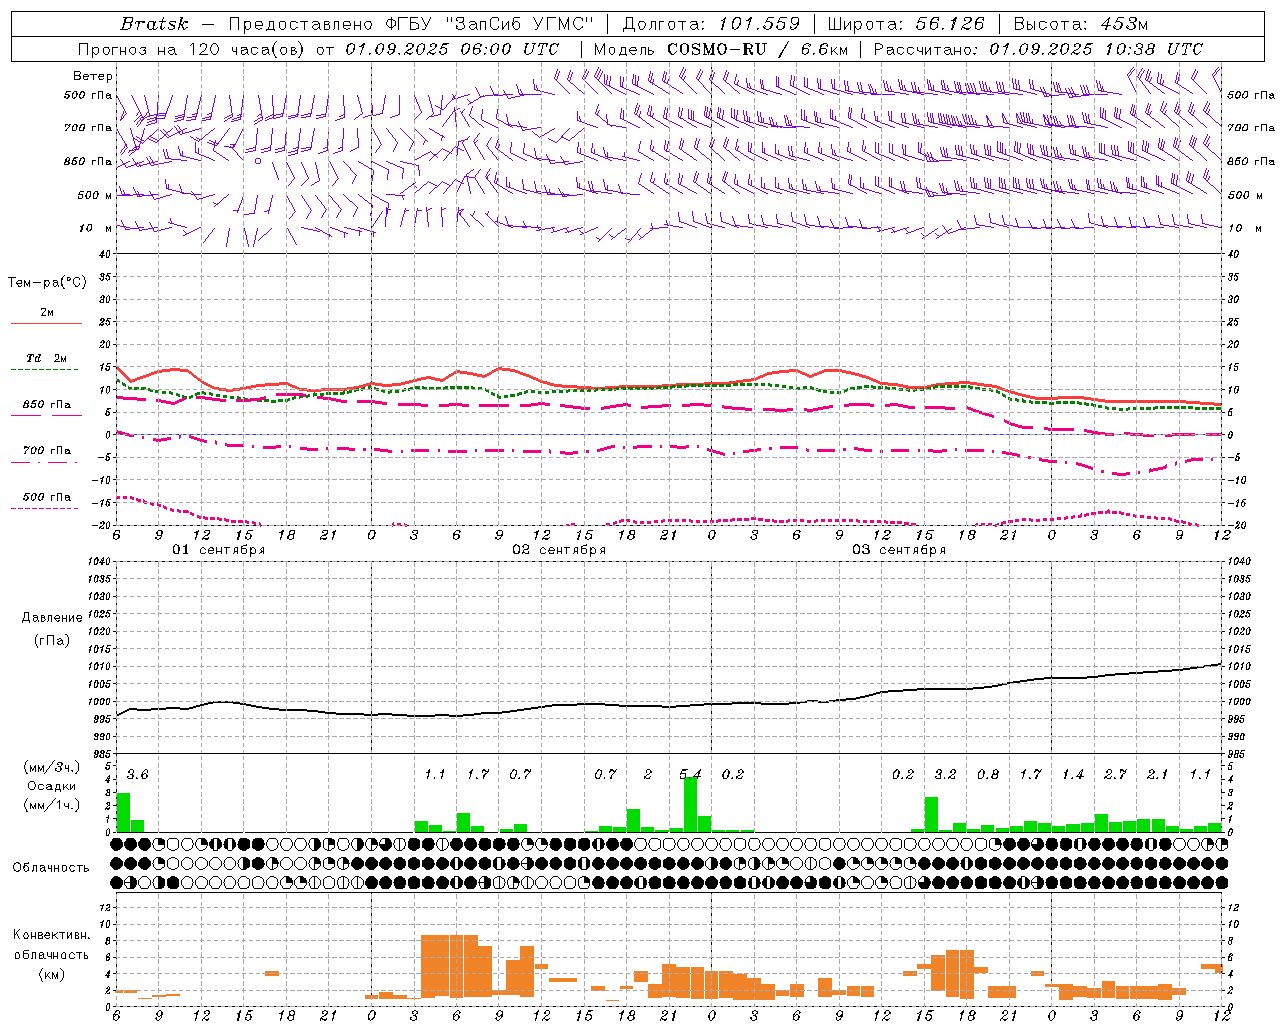
Task: Click the "3.6" precipitation total
Action: click(x=137, y=775)
